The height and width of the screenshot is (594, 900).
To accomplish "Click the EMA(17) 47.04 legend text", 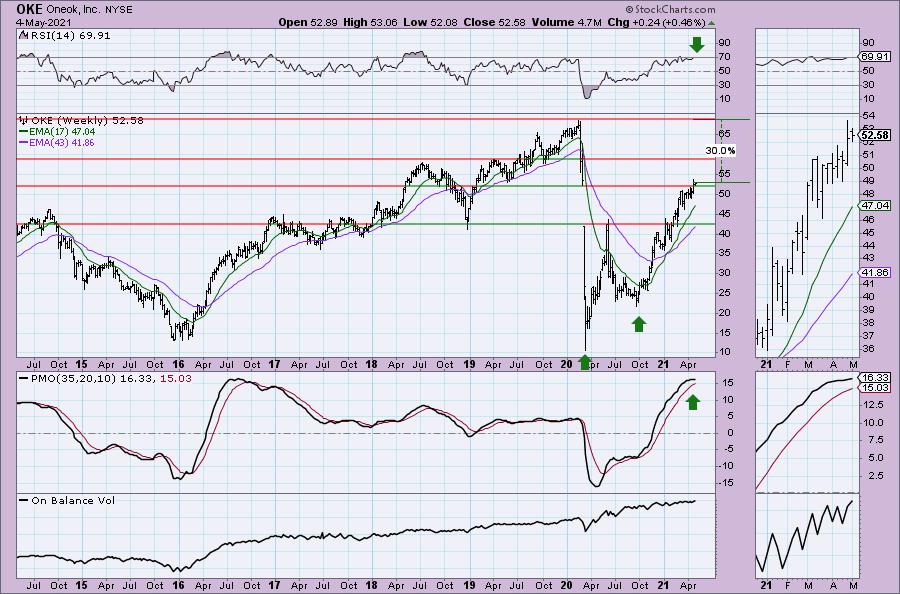I will pos(63,131).
